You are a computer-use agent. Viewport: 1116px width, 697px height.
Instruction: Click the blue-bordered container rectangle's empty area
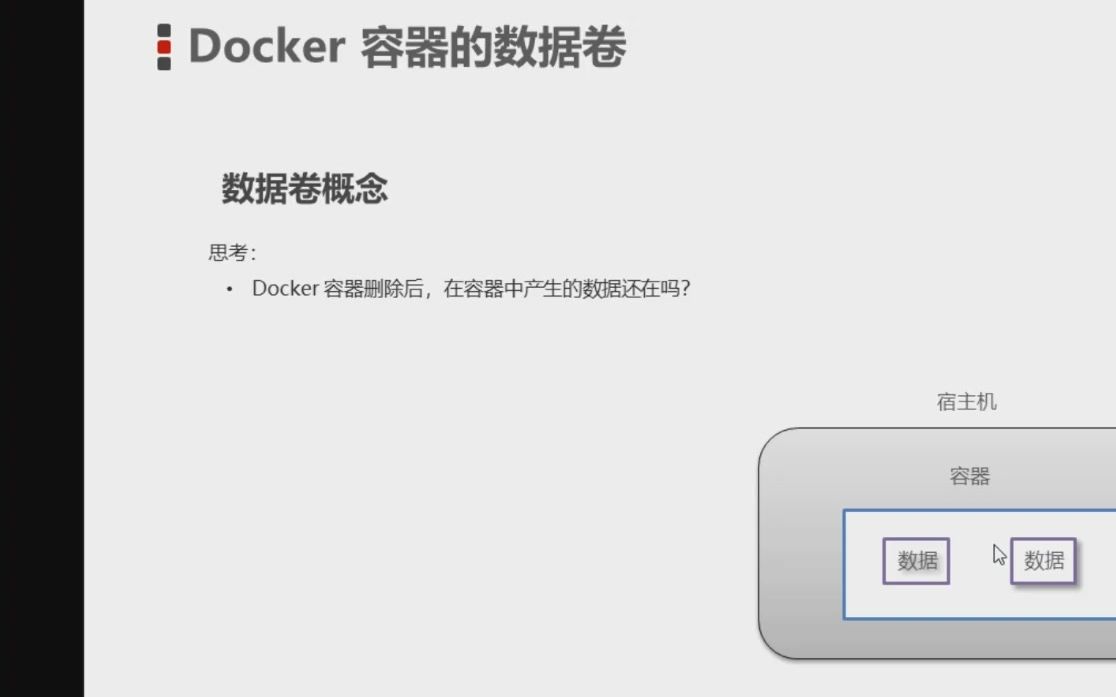979,600
